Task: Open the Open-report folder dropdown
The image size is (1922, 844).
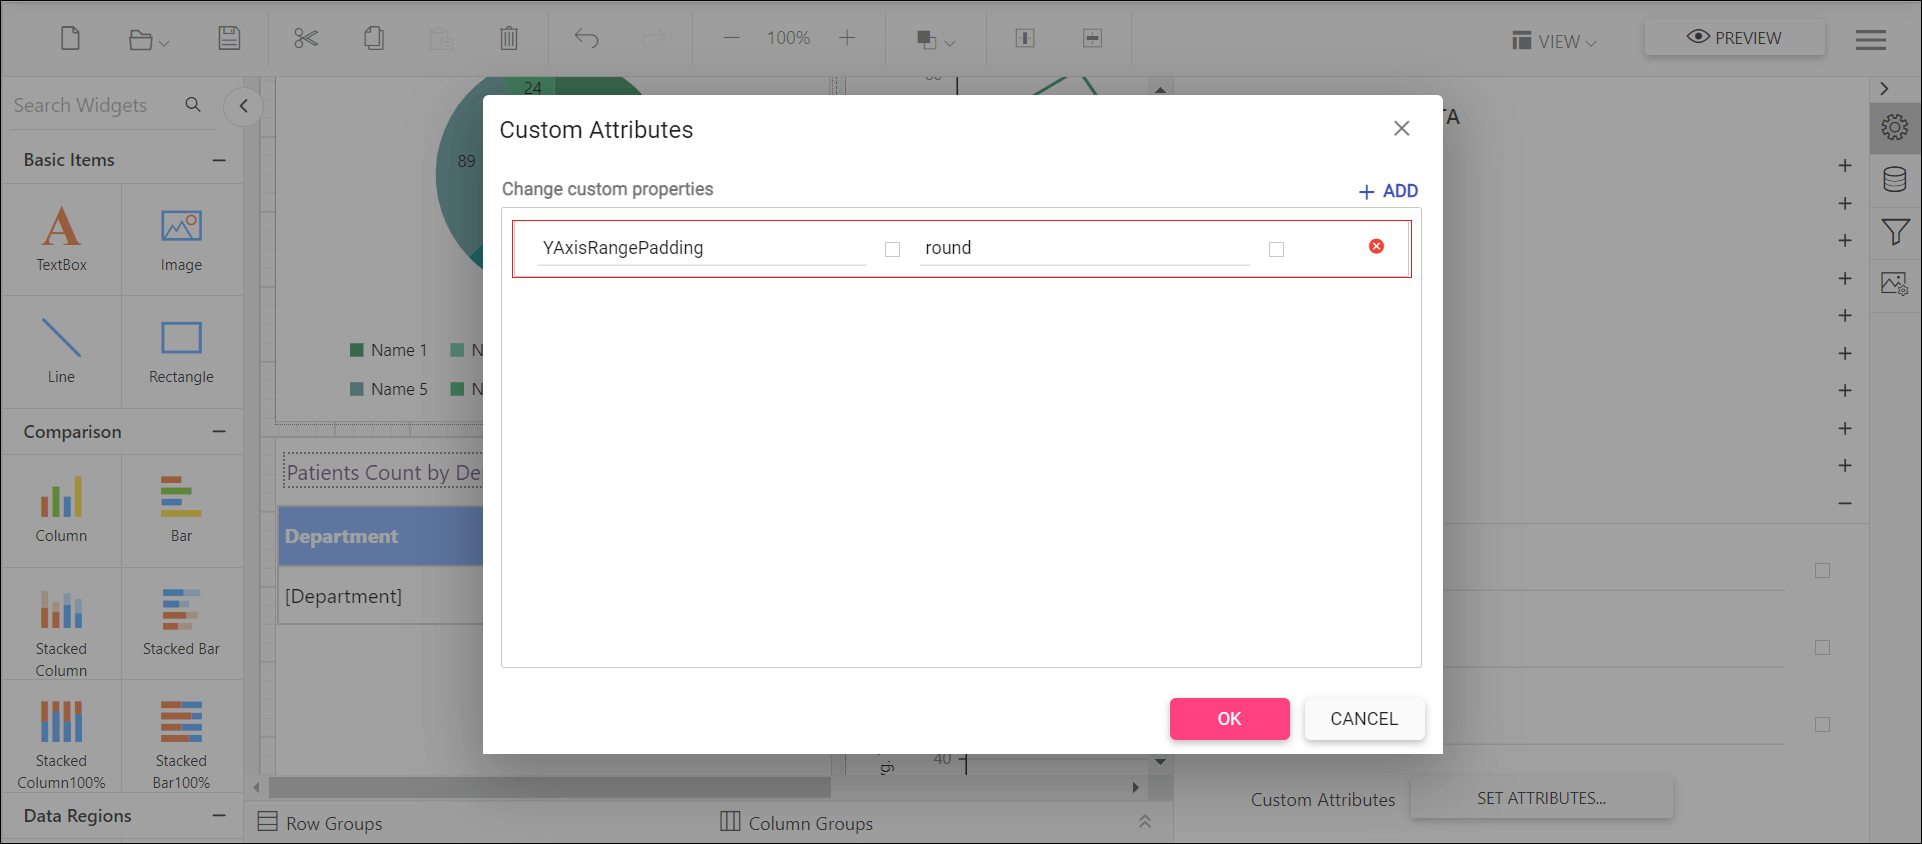Action: [x=149, y=40]
